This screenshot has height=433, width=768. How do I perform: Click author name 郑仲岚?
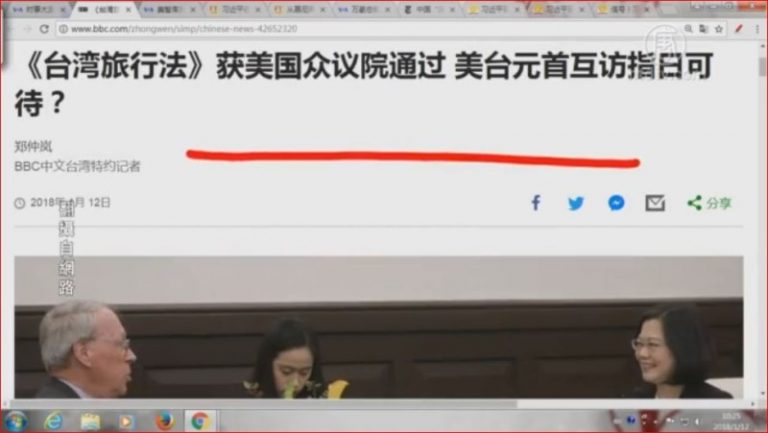(x=33, y=146)
